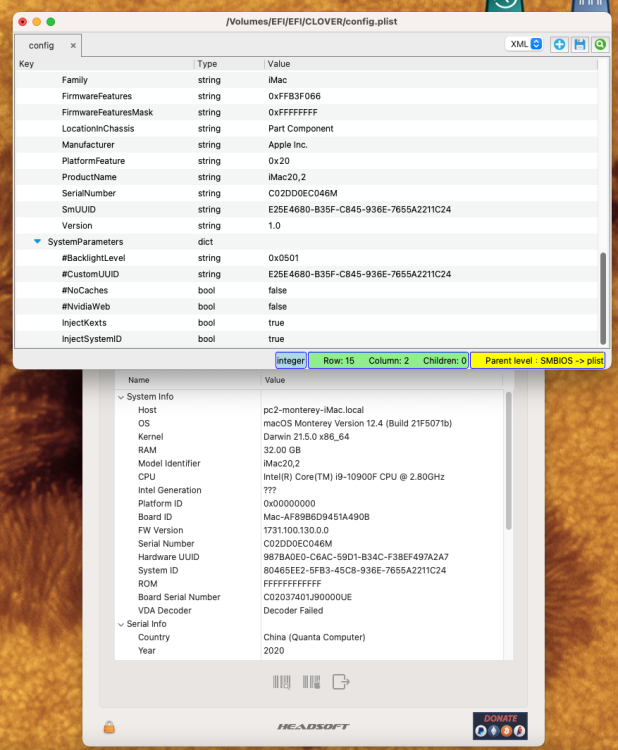Viewport: 618px width, 750px height.
Task: Close the config tab with its x
Action: [x=73, y=45]
